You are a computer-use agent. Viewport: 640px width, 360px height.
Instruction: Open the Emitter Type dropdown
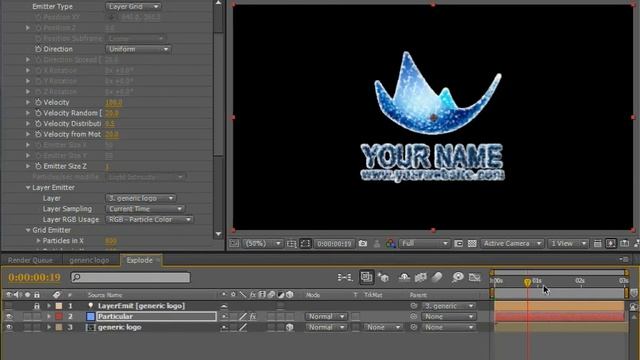[133, 7]
